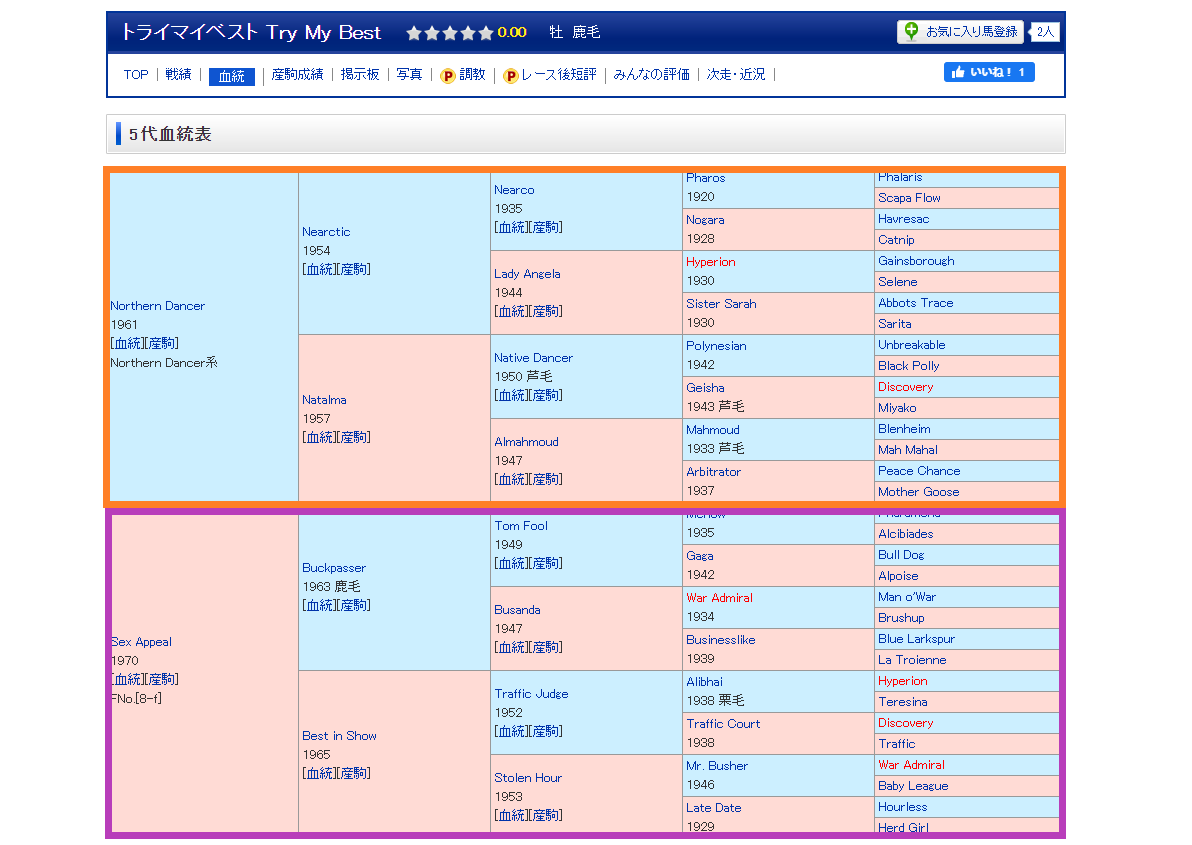1192x845 pixels.
Task: Open the Traffic Judge horse link
Action: 531,694
